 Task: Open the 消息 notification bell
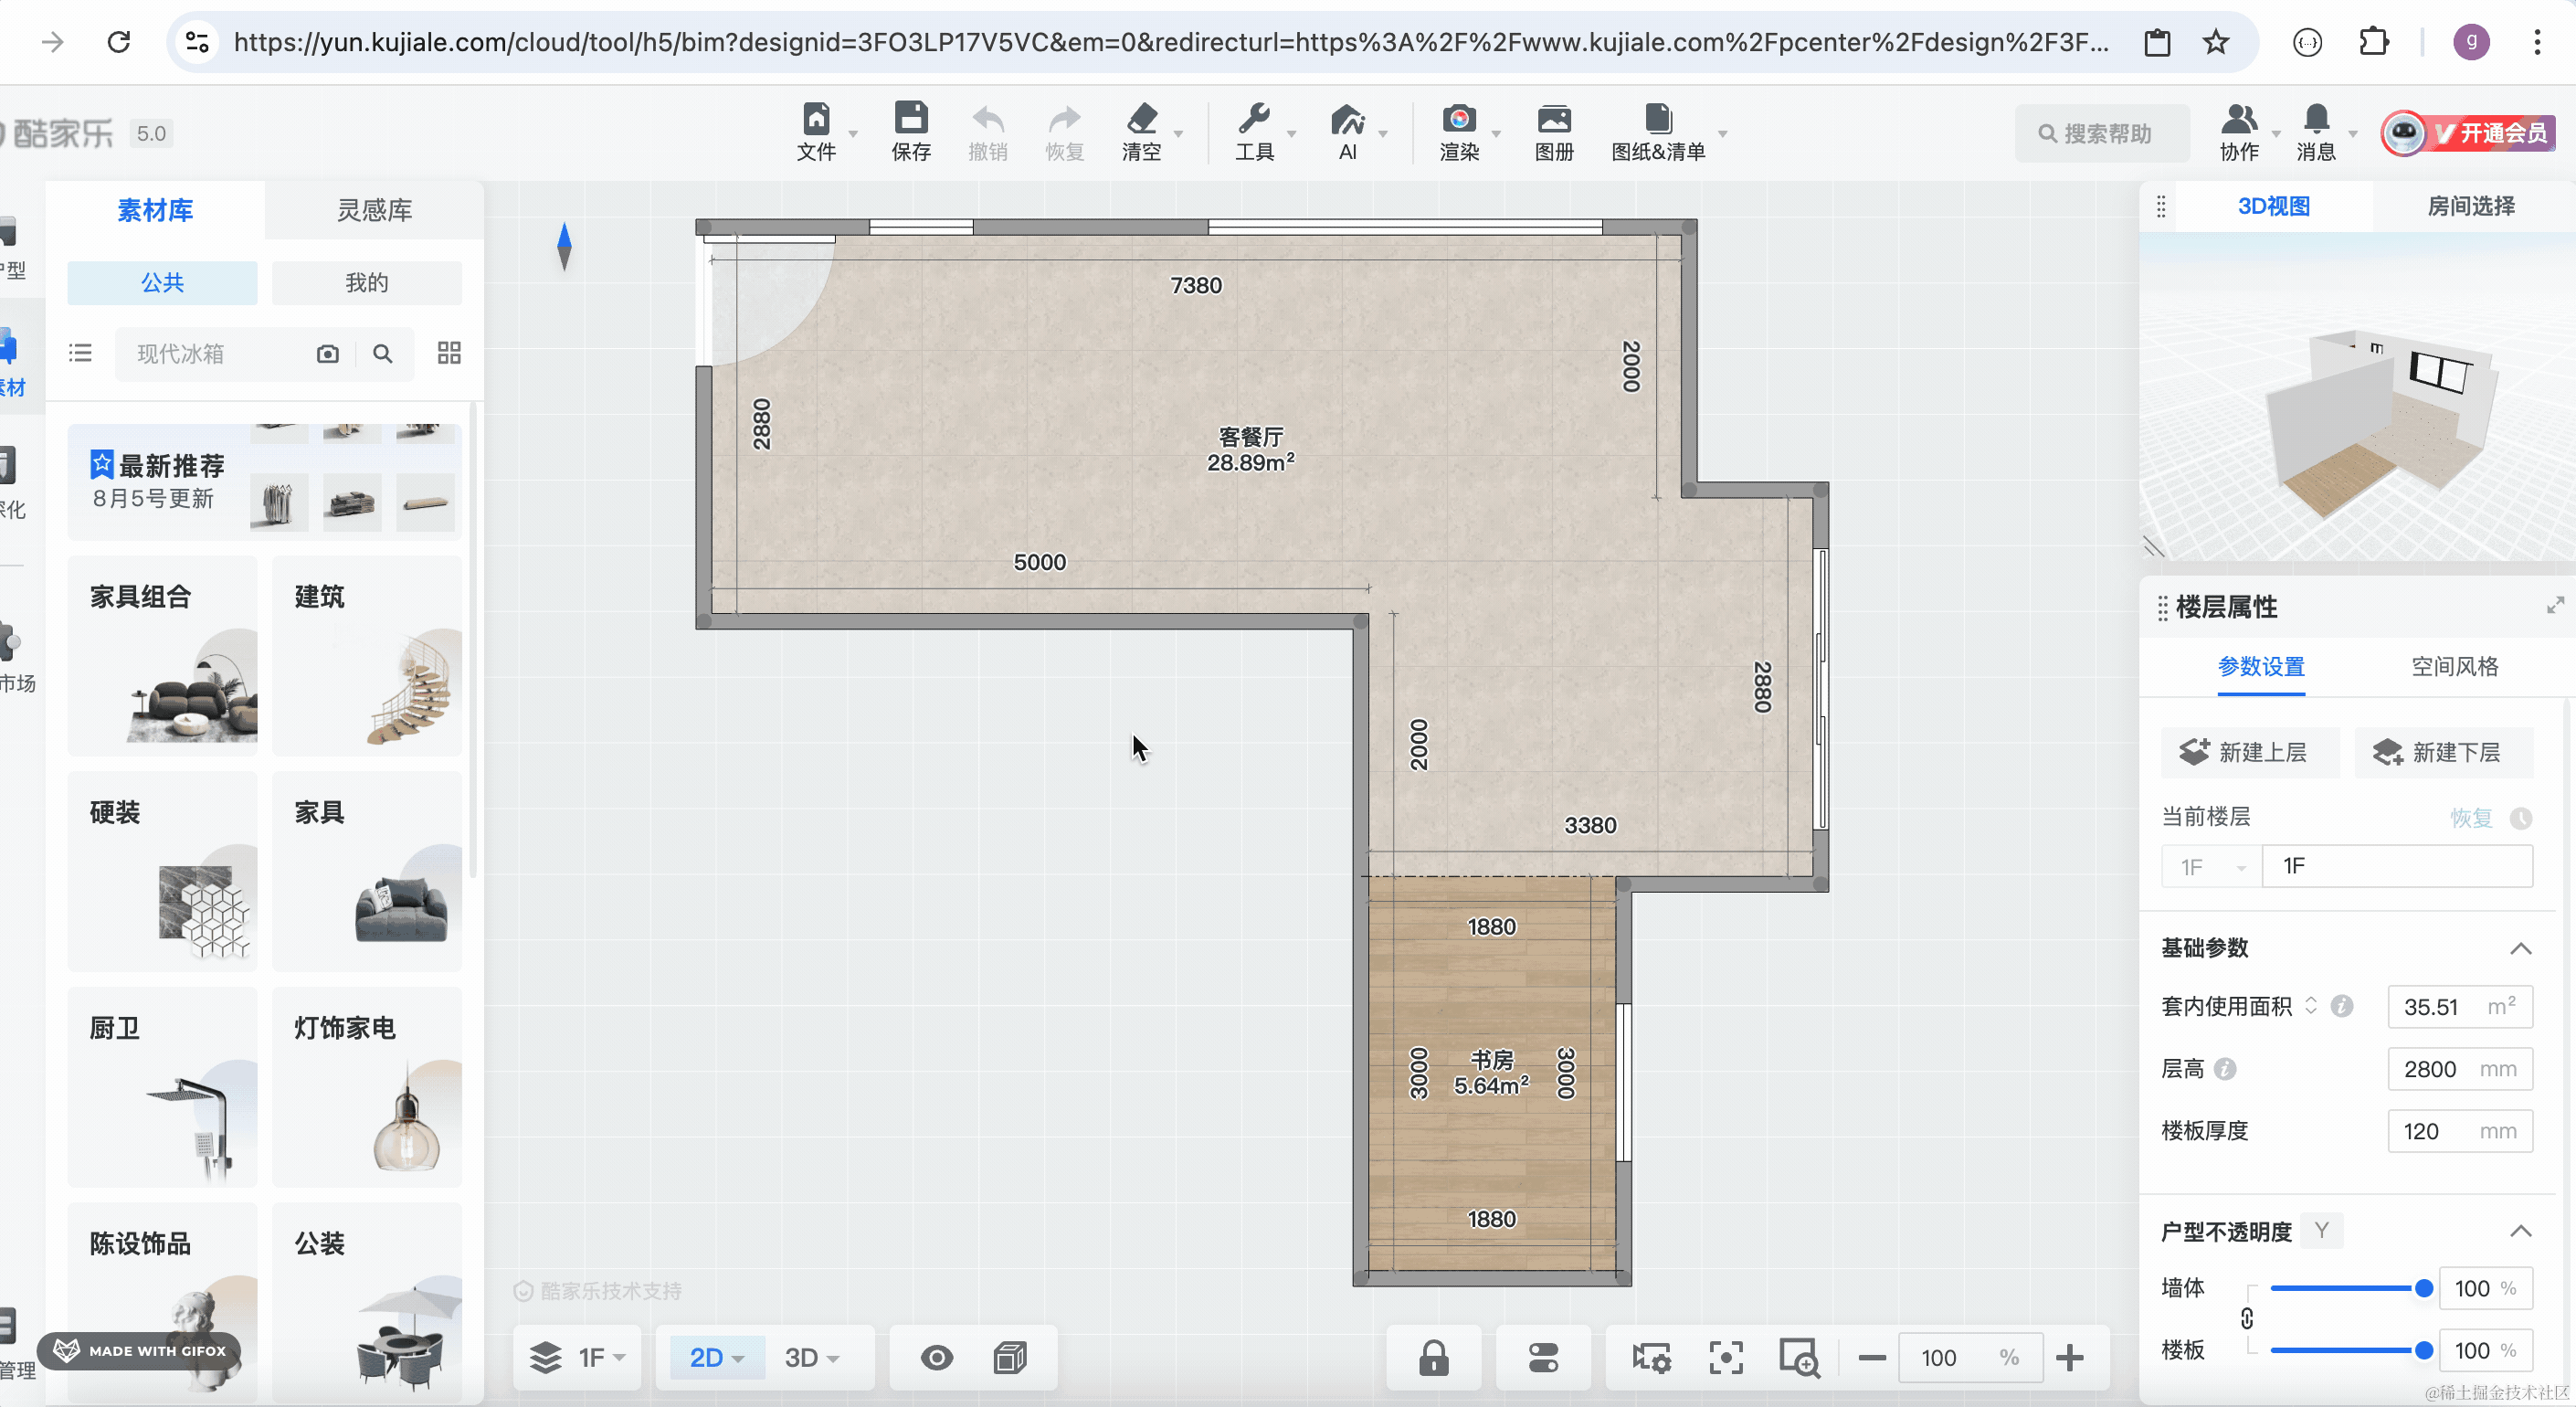point(2316,119)
